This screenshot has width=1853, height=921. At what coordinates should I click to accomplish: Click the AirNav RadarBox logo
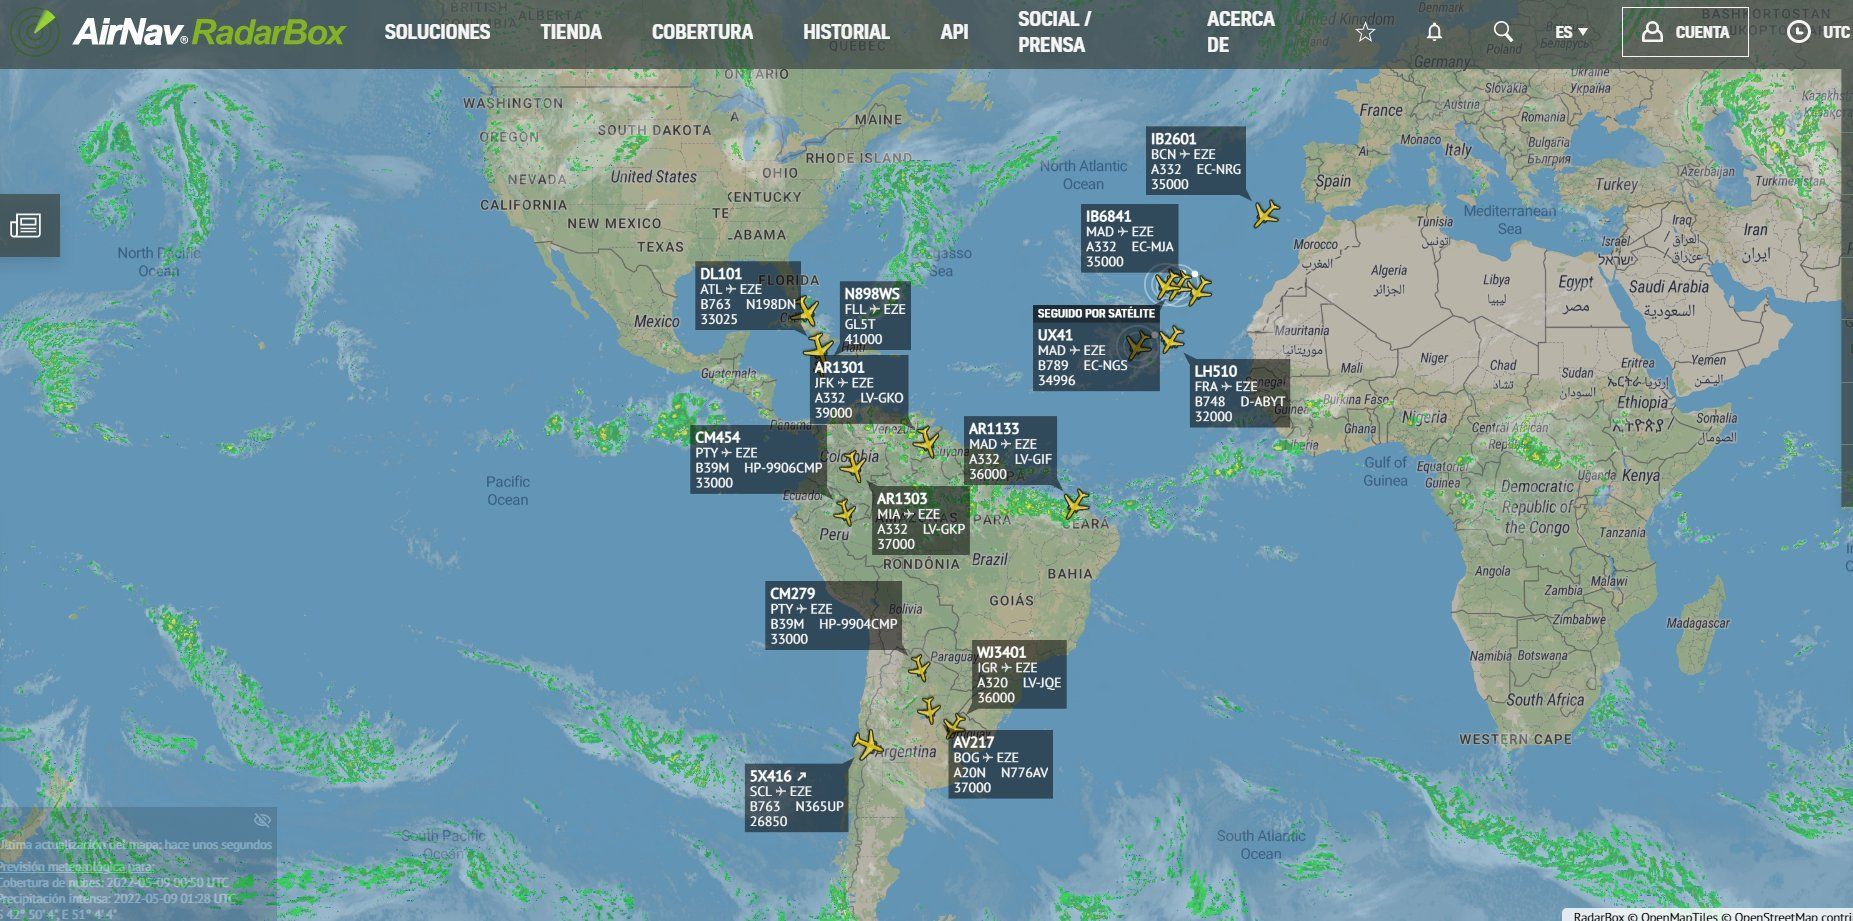click(178, 32)
